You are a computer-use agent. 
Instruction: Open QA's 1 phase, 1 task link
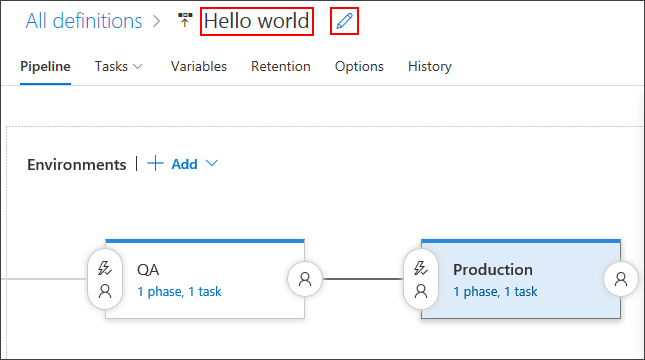pyautogui.click(x=179, y=292)
